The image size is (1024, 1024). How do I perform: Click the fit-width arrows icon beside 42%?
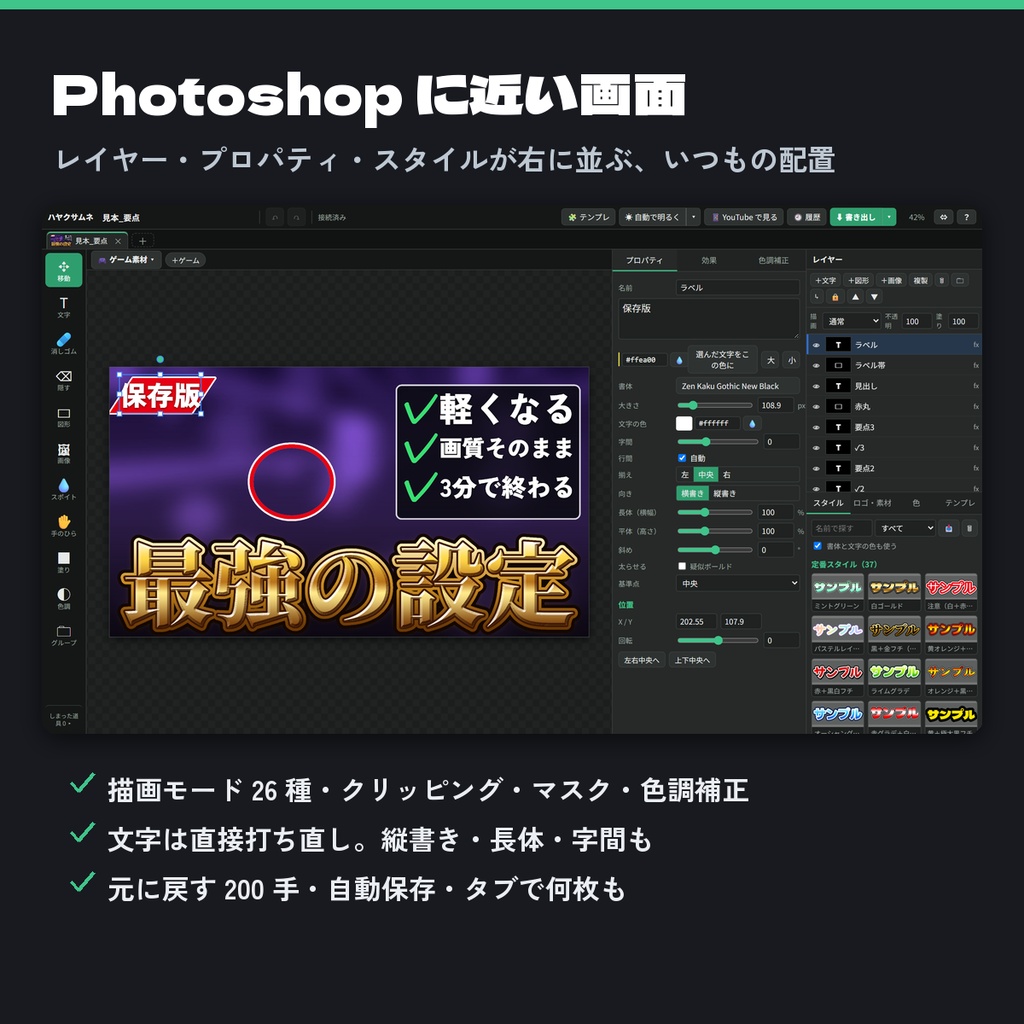(x=944, y=217)
